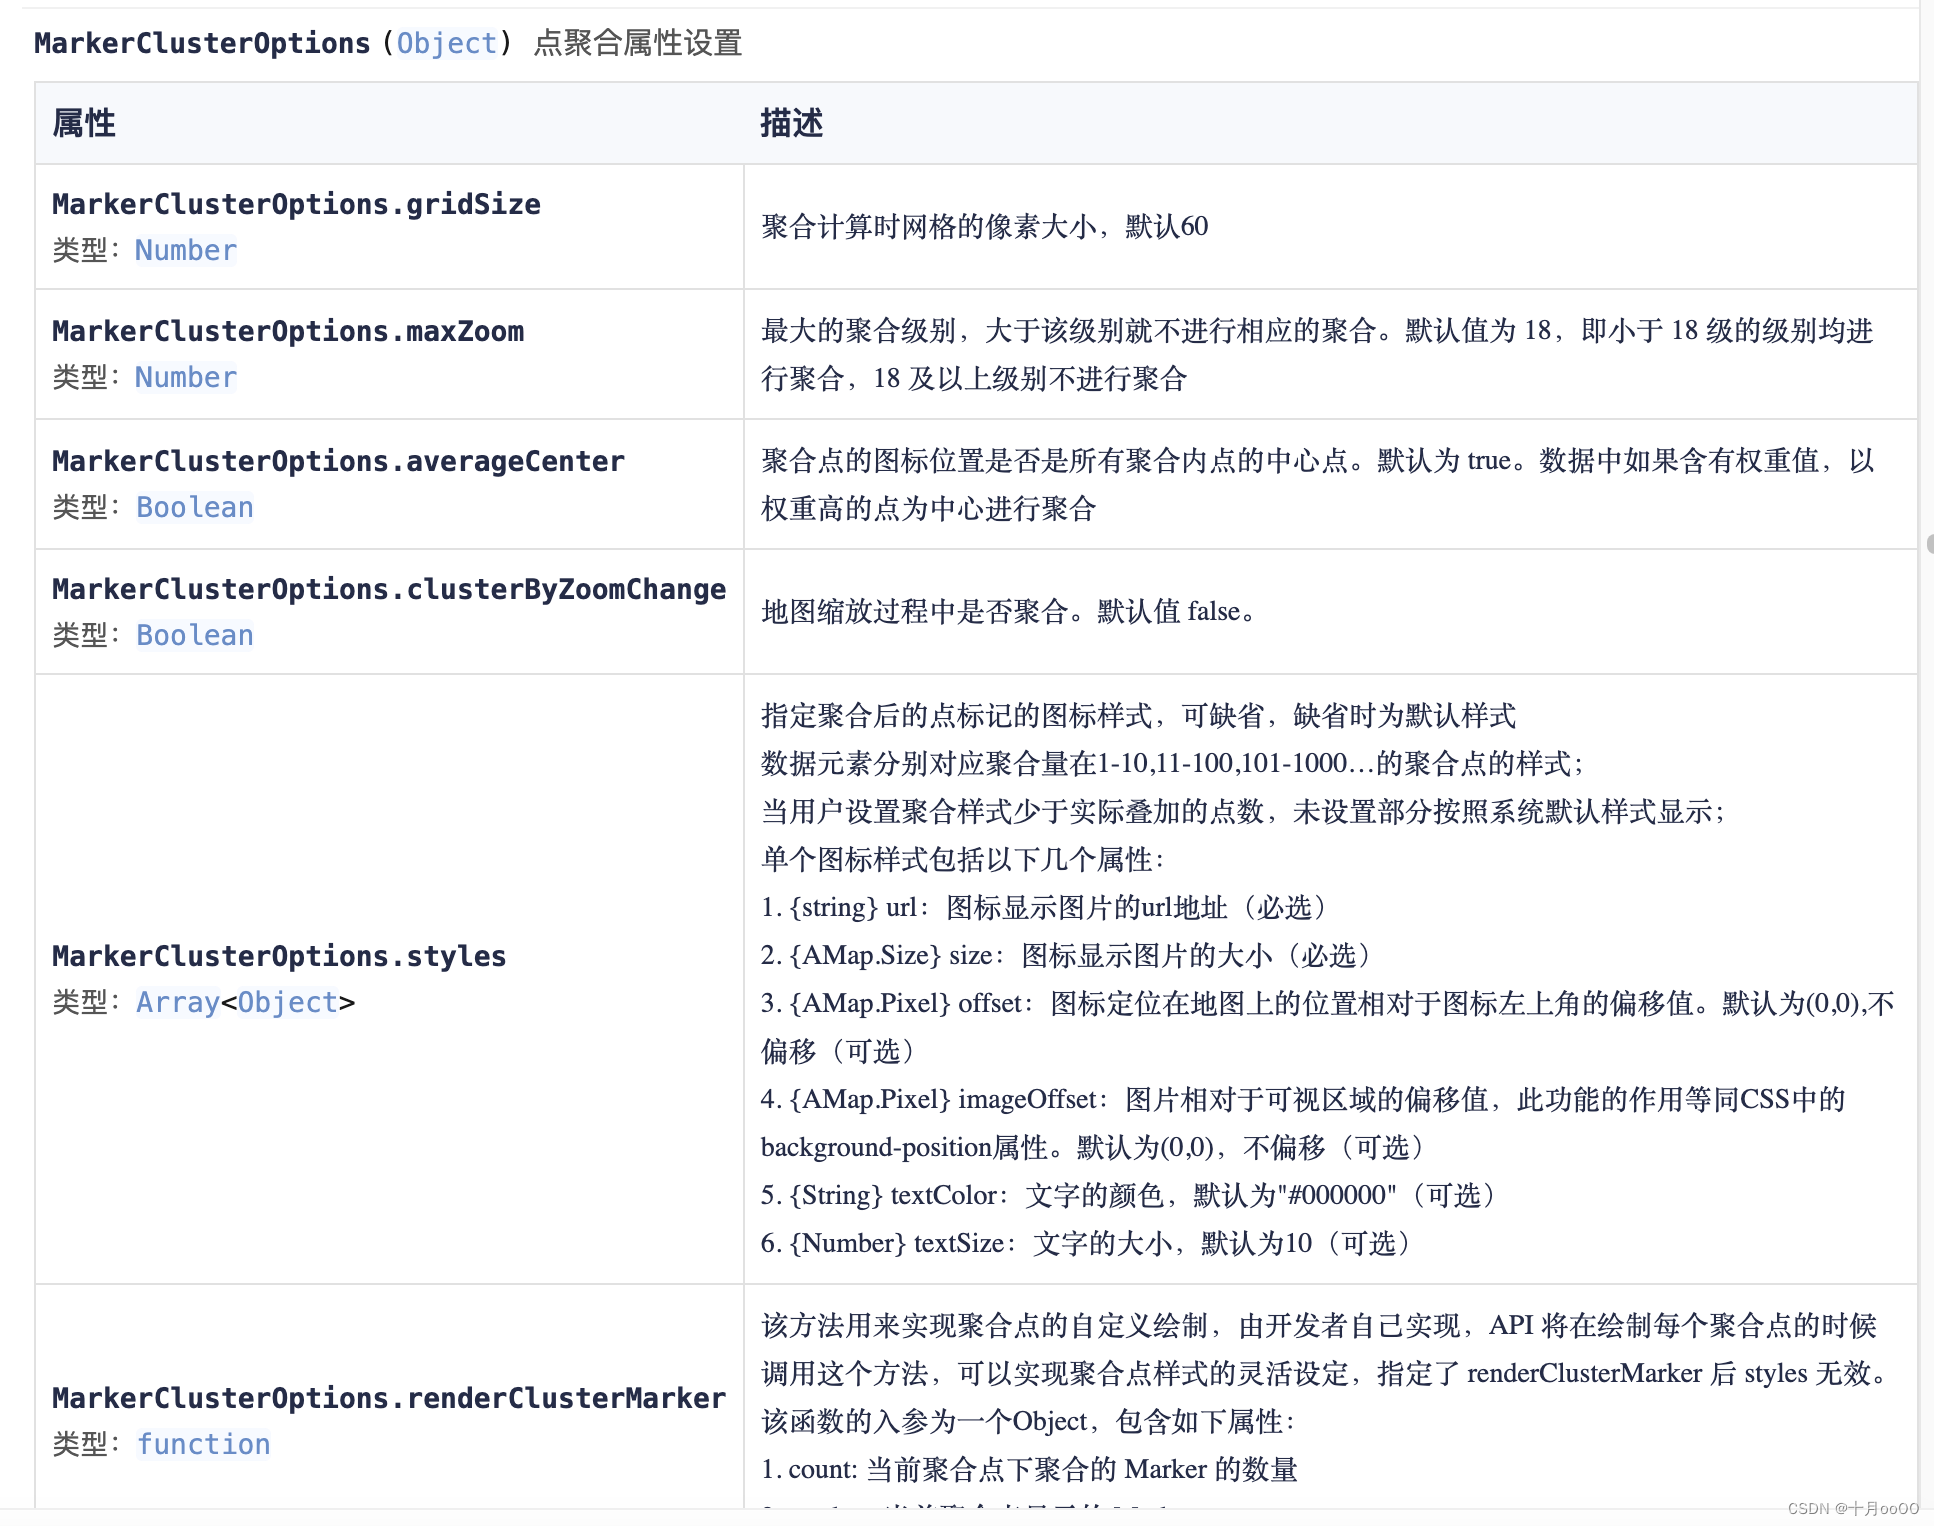Open the Object type link in heading
The image size is (1934, 1526).
coord(446,43)
